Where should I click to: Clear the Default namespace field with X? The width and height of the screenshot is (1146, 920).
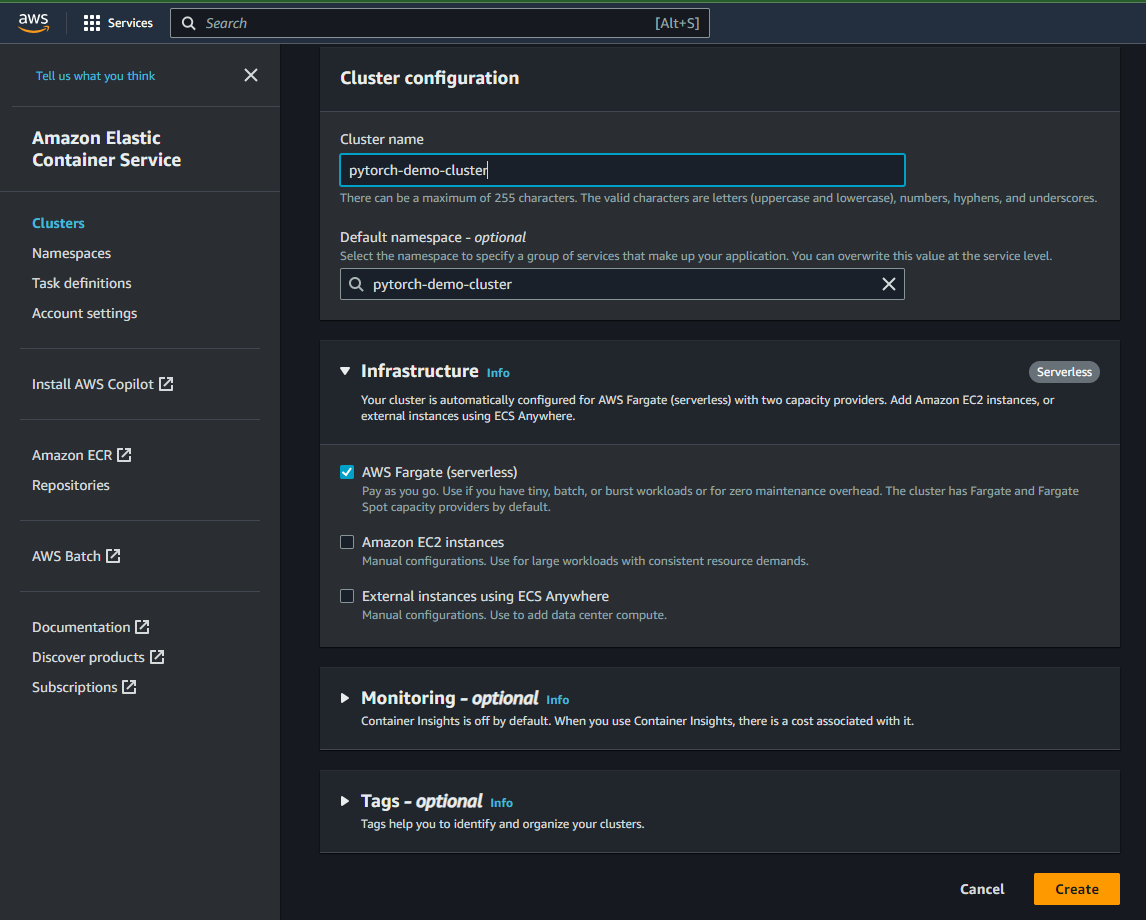pyautogui.click(x=888, y=284)
